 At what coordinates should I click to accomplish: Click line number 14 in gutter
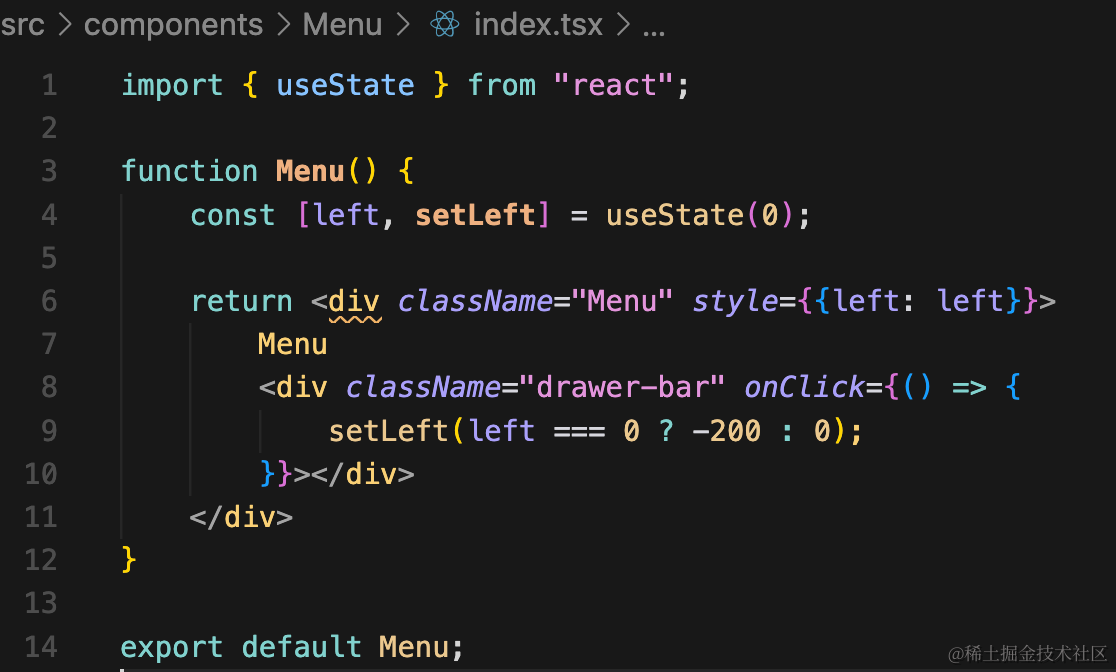pyautogui.click(x=41, y=646)
